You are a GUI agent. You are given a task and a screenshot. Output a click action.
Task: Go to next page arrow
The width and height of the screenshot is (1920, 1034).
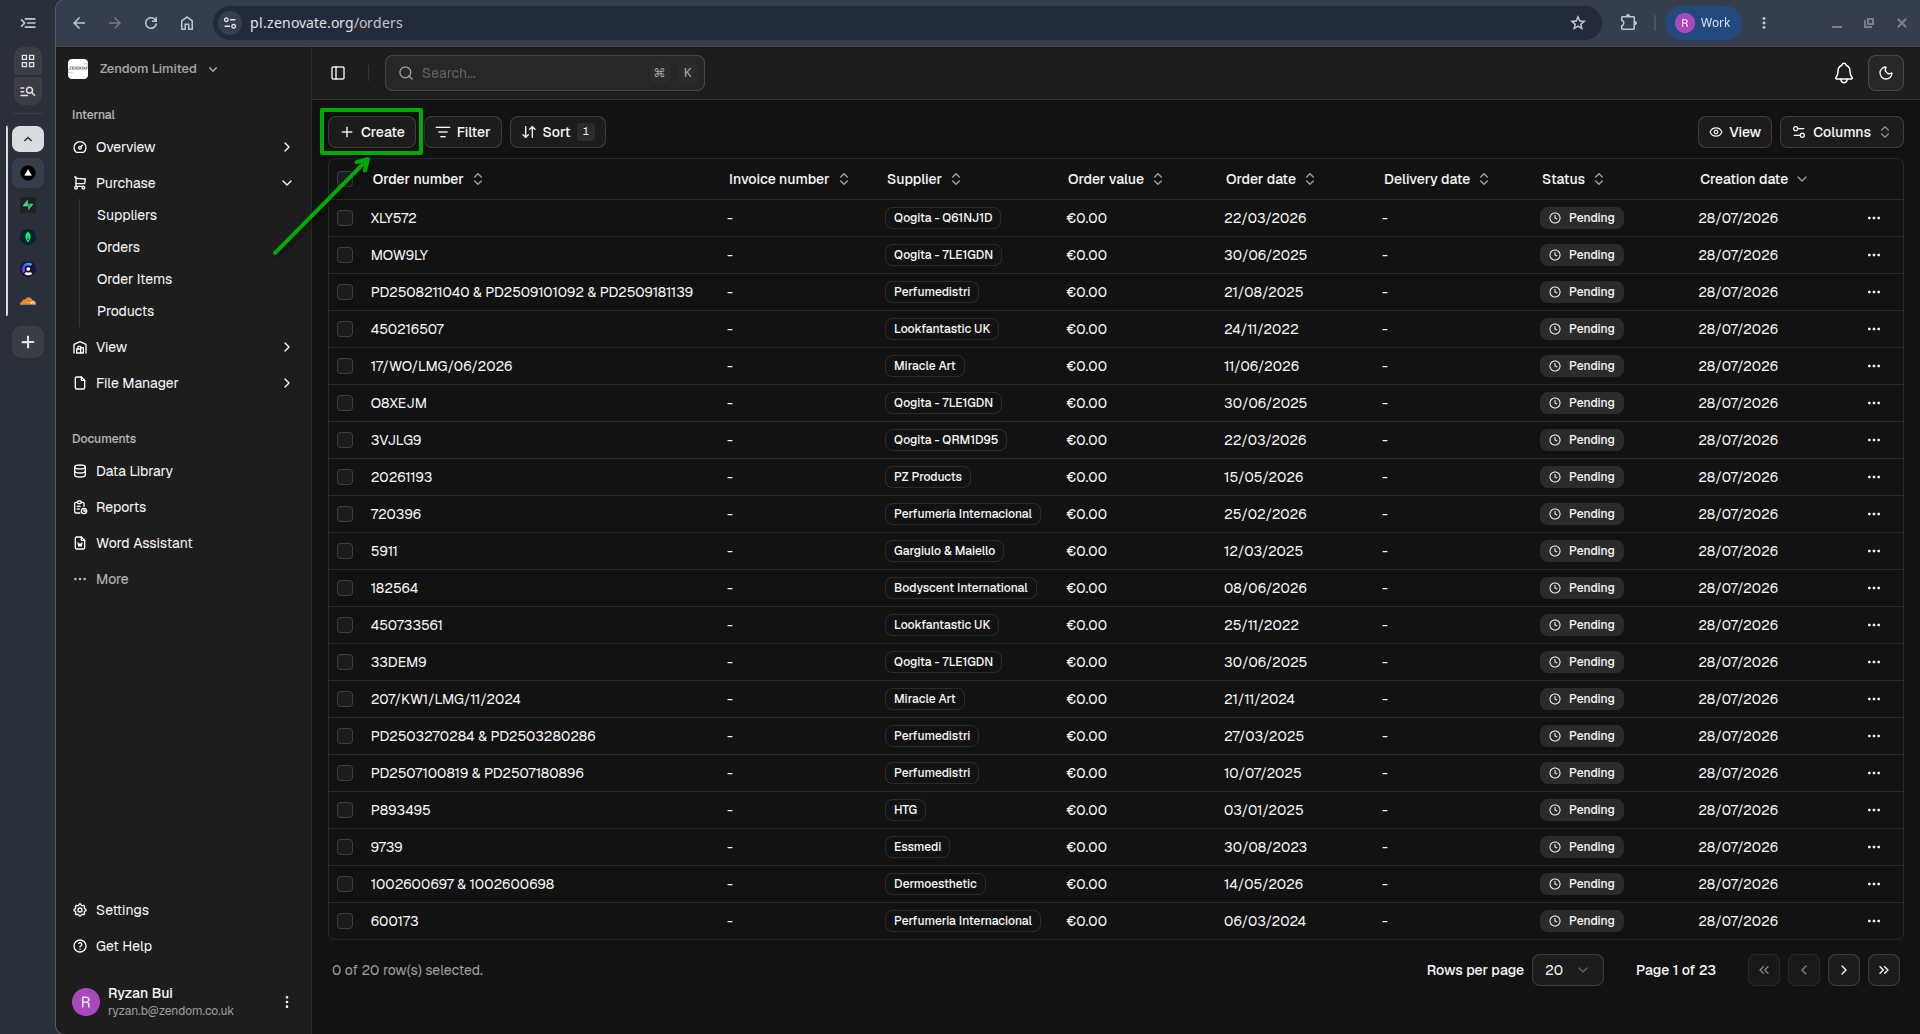[1843, 970]
